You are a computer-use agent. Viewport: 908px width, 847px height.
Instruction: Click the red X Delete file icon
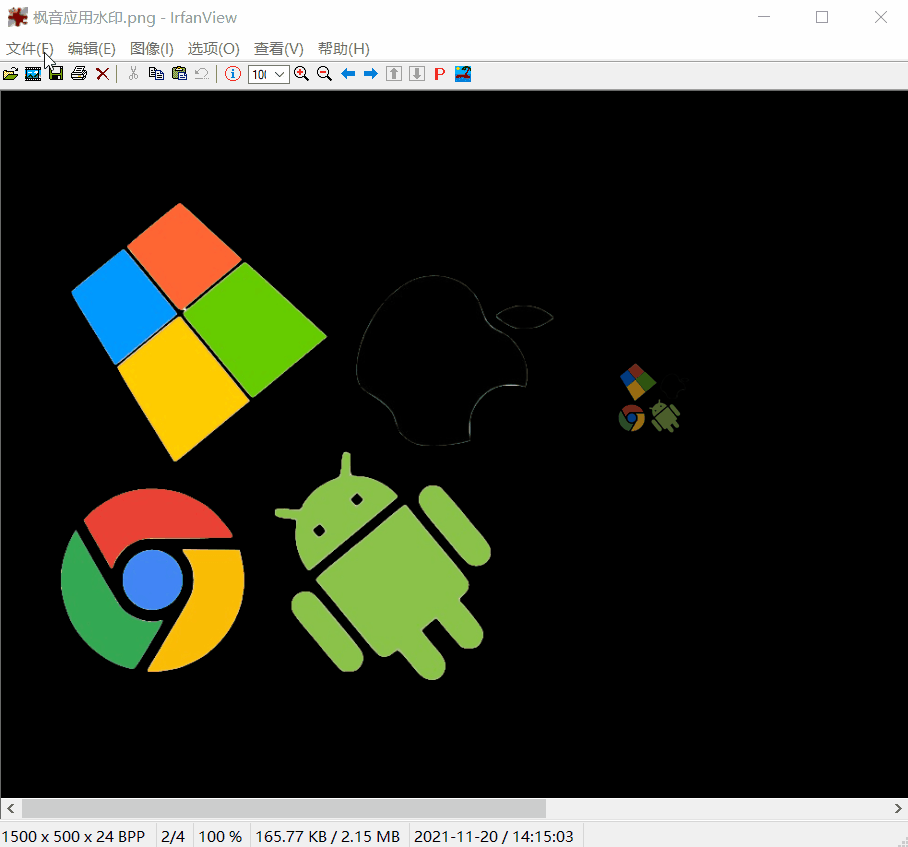pyautogui.click(x=102, y=74)
